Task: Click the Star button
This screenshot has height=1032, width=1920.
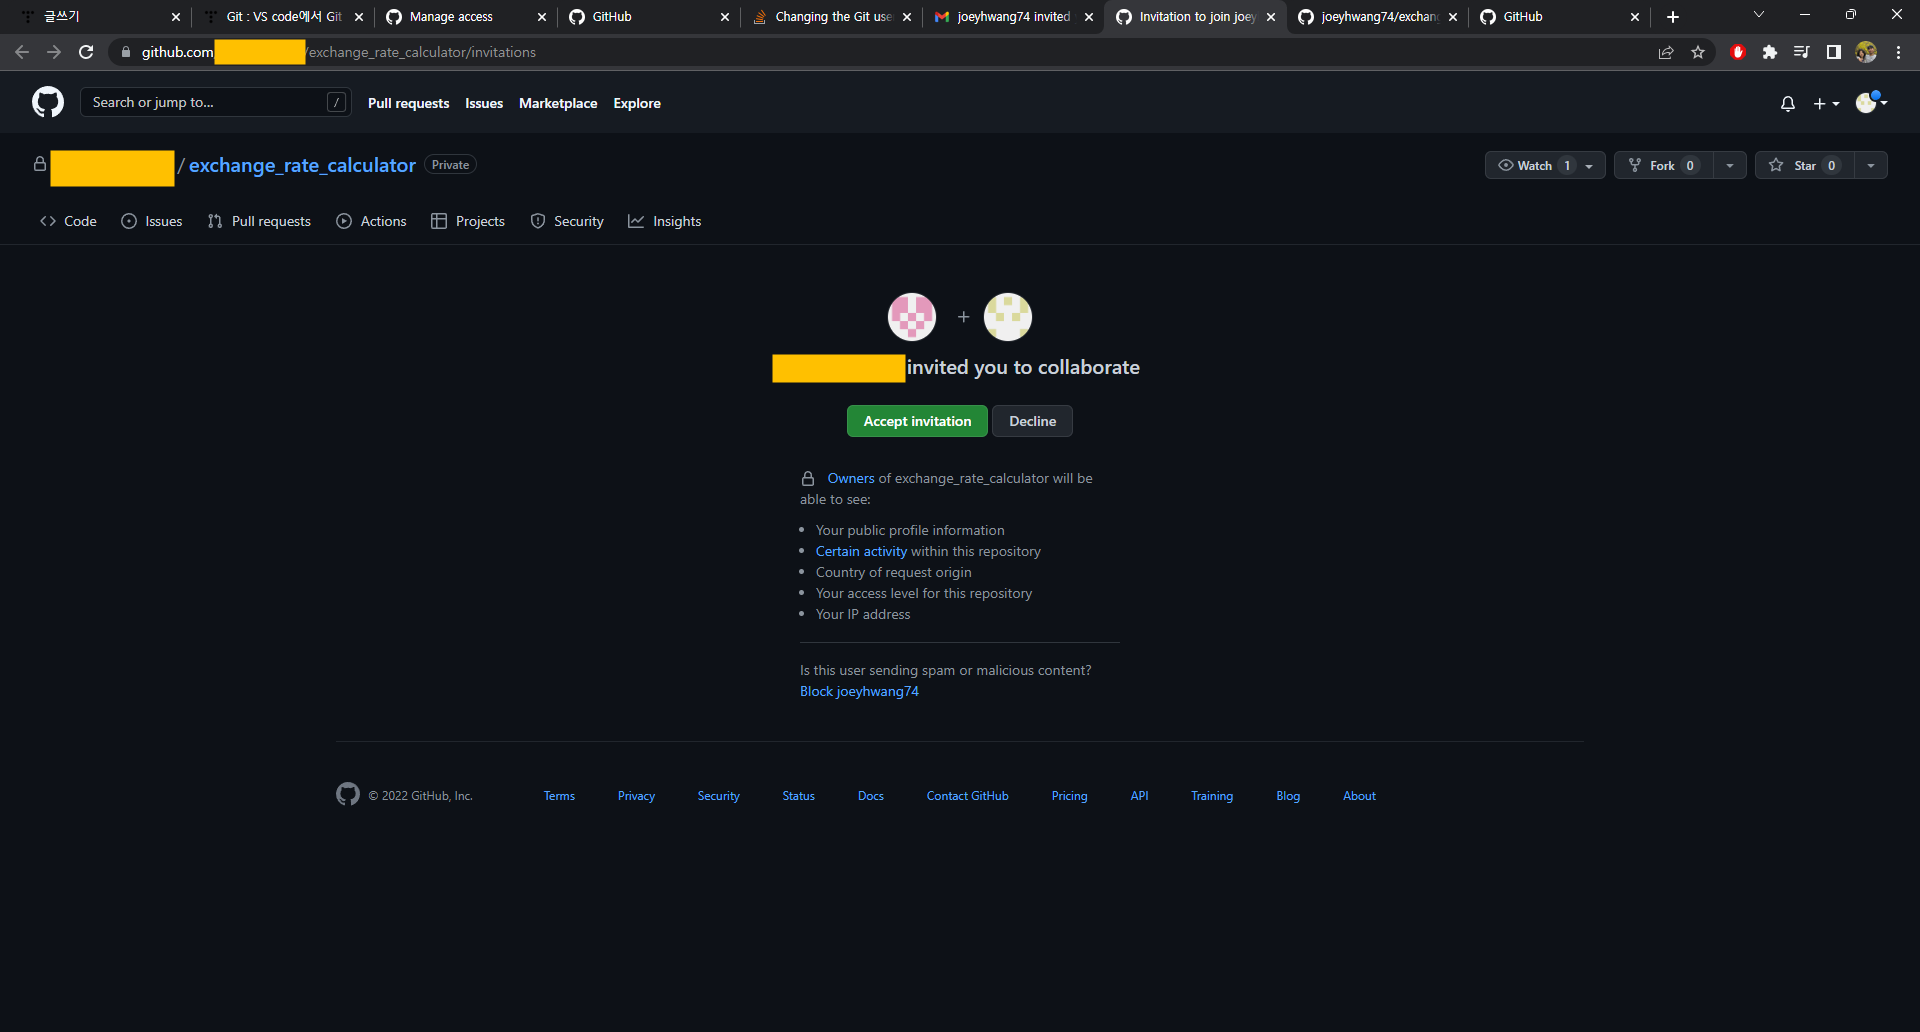Action: [1805, 165]
